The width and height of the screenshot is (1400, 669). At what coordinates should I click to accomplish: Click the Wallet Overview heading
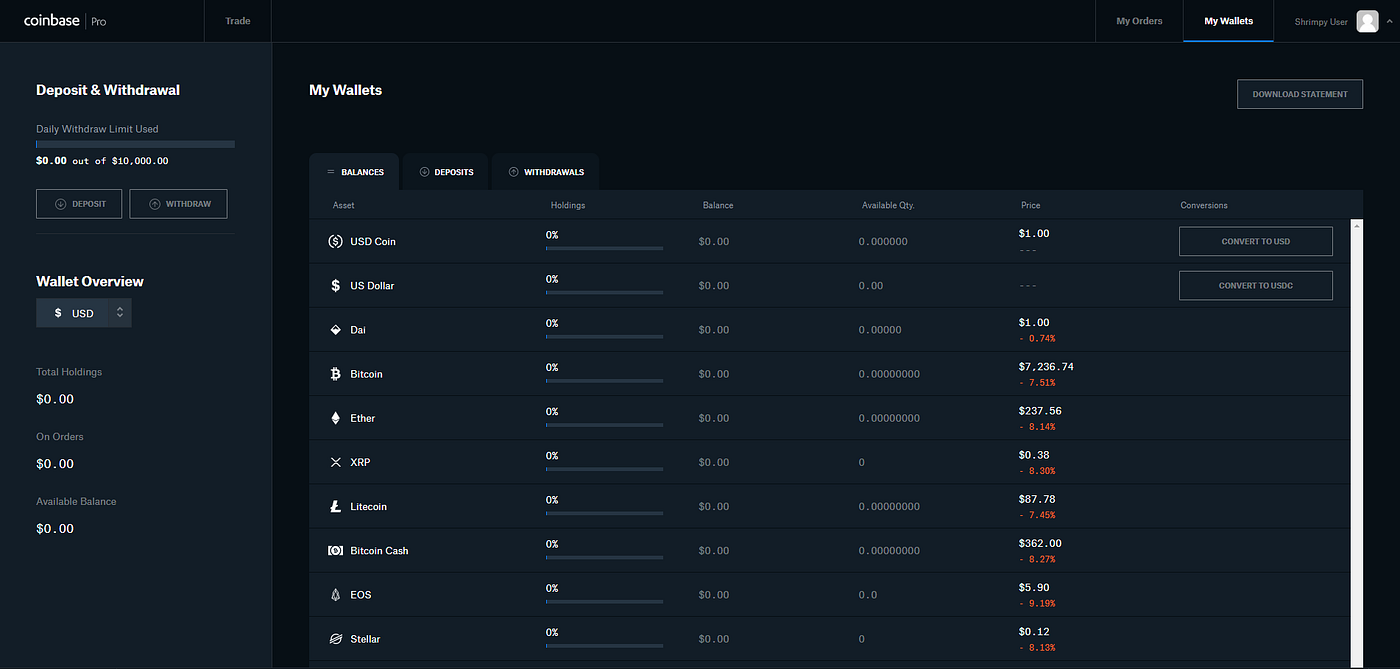pyautogui.click(x=90, y=281)
